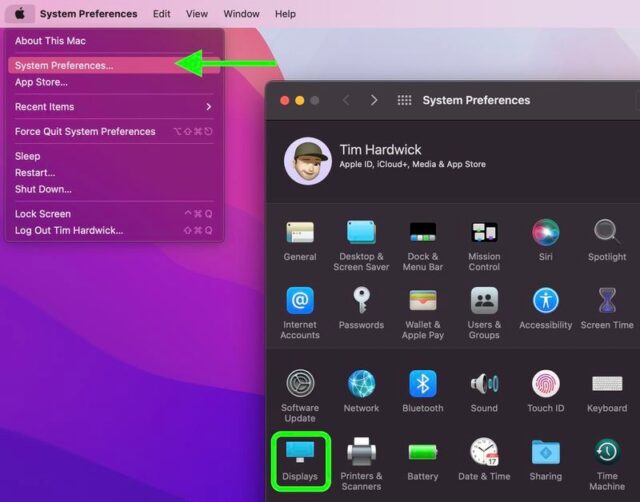This screenshot has height=502, width=640.
Task: Choose Restart… from Apple menu
Action: pyautogui.click(x=113, y=173)
